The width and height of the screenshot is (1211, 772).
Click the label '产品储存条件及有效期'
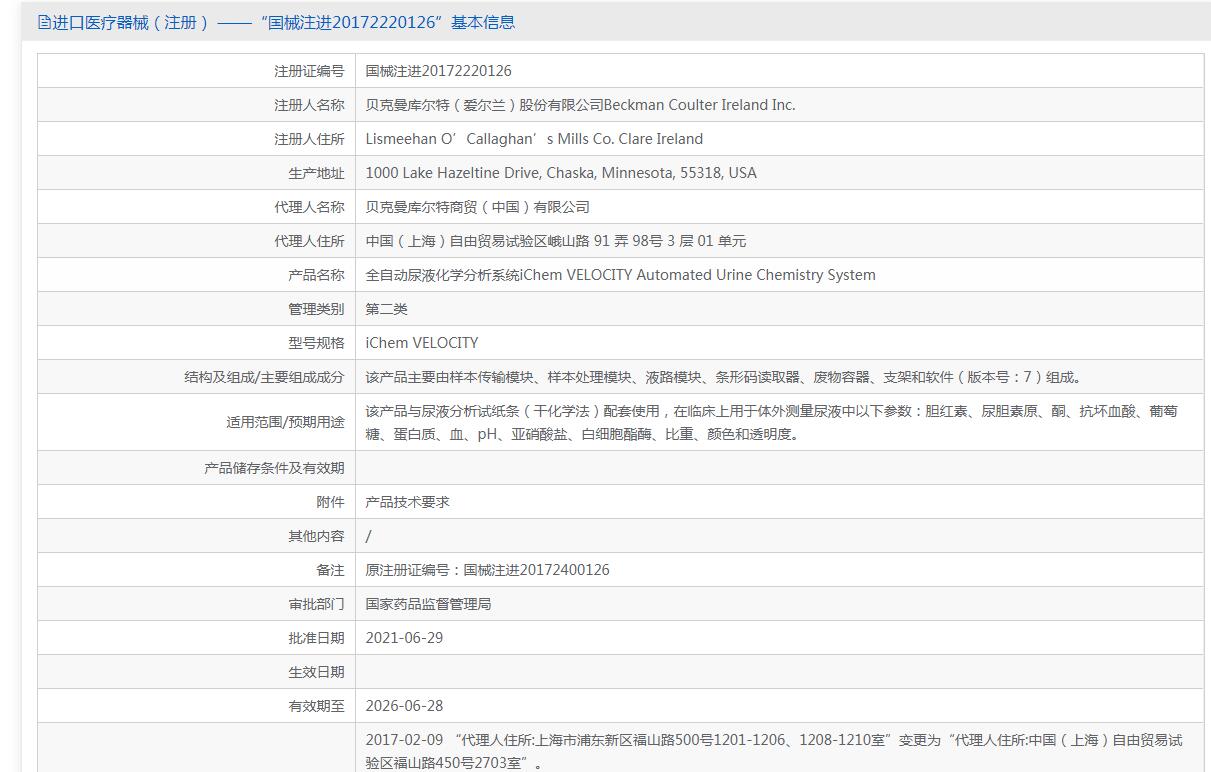tap(274, 468)
